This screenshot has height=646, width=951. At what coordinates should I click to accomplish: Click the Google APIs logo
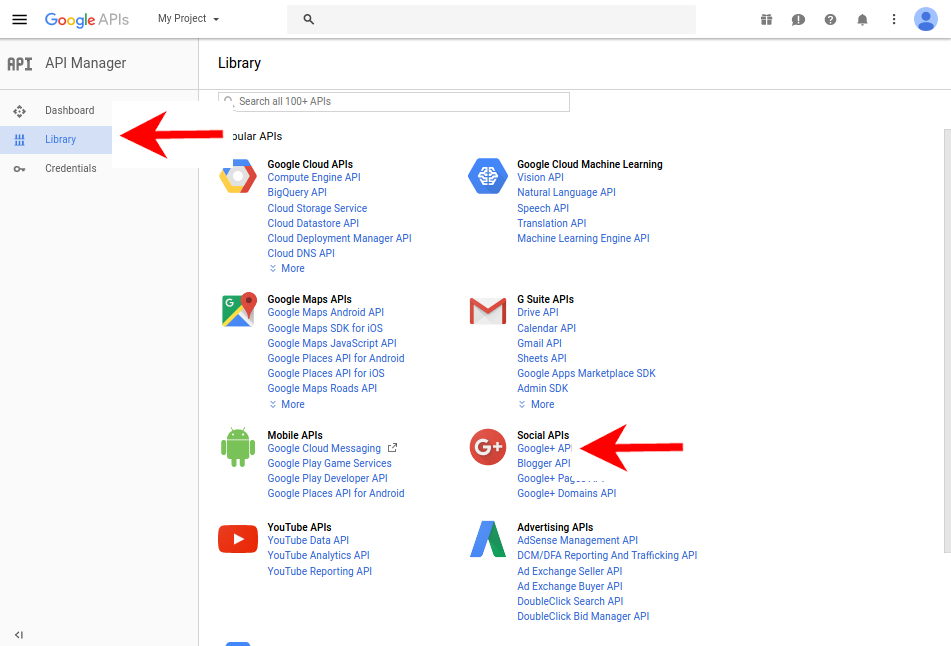[87, 19]
